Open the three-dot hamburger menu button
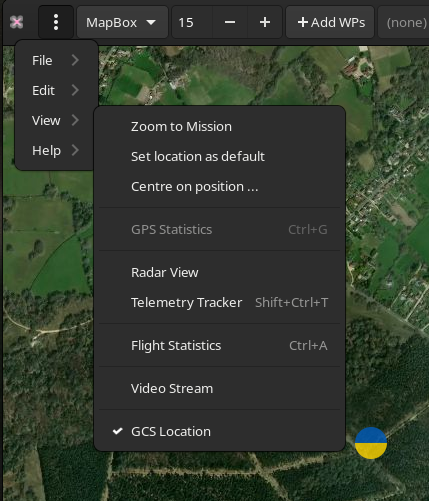This screenshot has height=501, width=429. point(56,22)
